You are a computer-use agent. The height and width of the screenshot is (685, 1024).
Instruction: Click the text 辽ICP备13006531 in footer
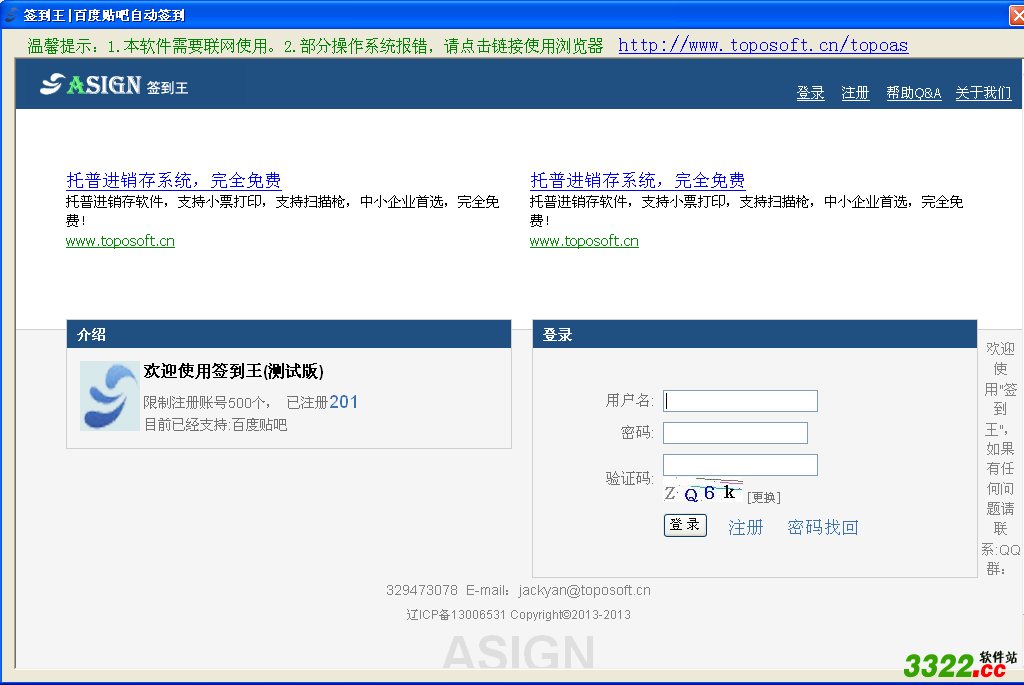click(x=456, y=614)
